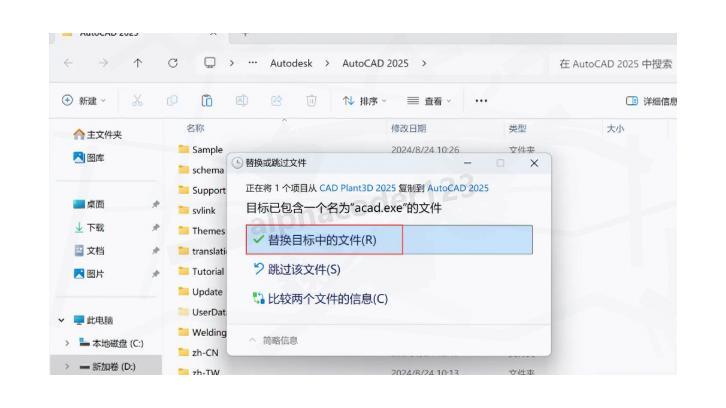This screenshot has height=408, width=726.
Task: Sort by the 类型 column header
Action: pos(517,128)
